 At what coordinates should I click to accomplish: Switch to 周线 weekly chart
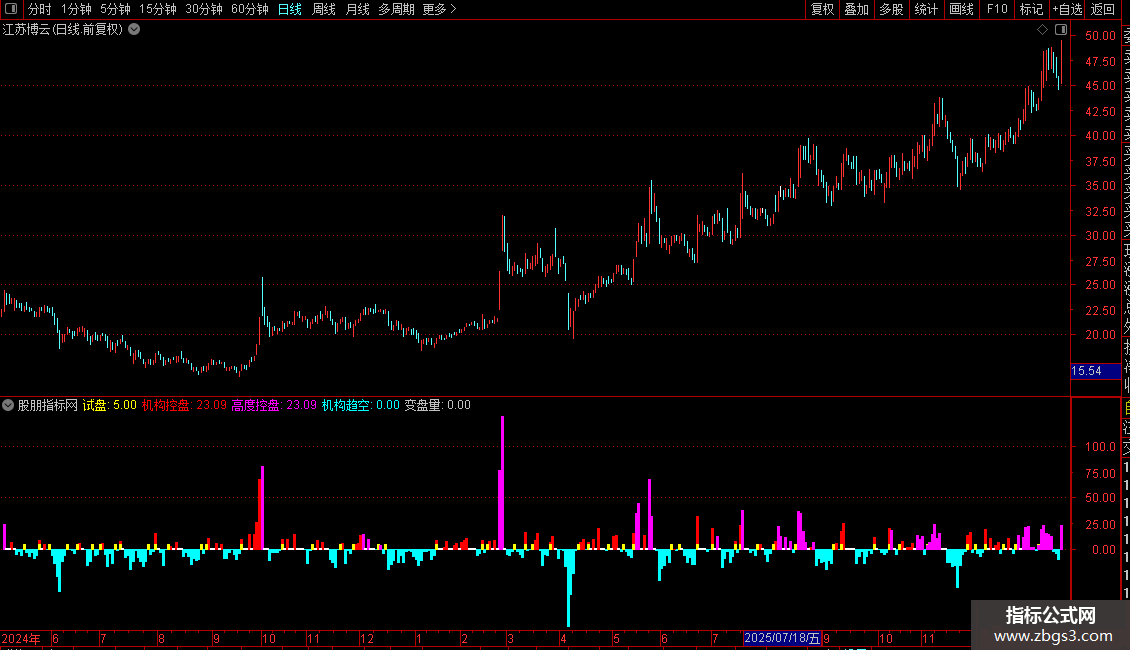pos(324,9)
